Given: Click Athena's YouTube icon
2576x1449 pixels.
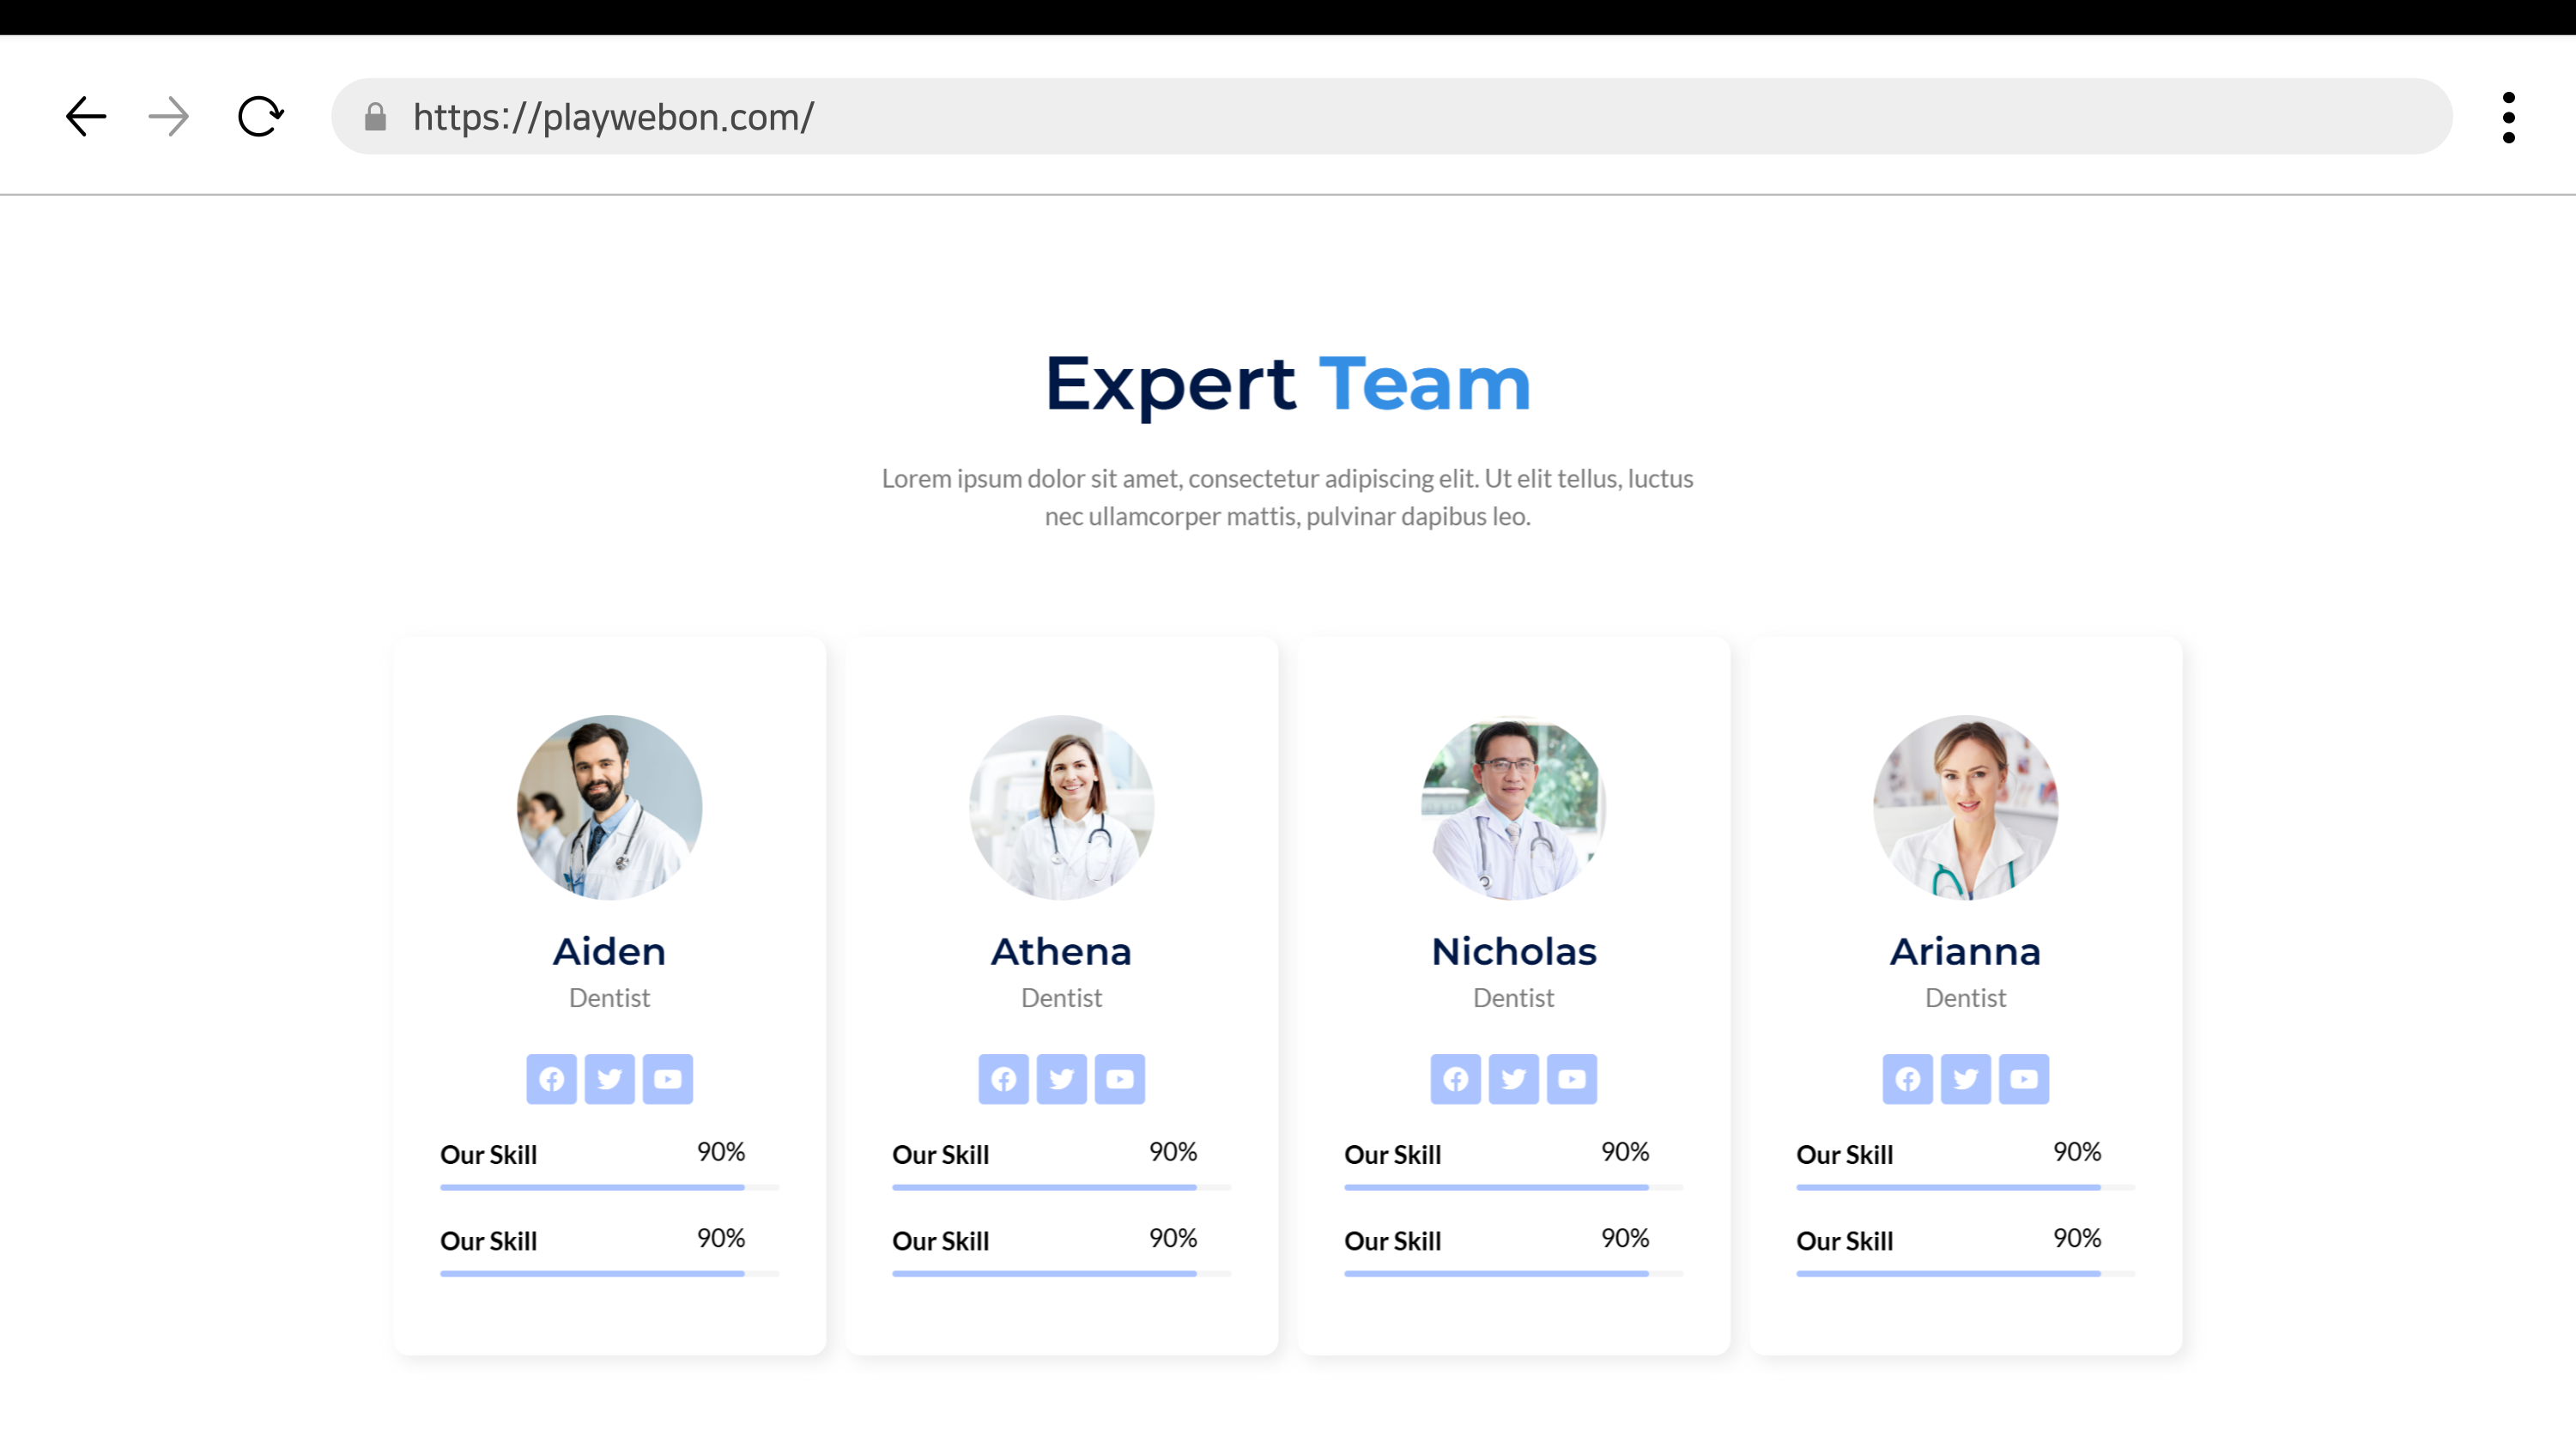Looking at the screenshot, I should (1119, 1079).
